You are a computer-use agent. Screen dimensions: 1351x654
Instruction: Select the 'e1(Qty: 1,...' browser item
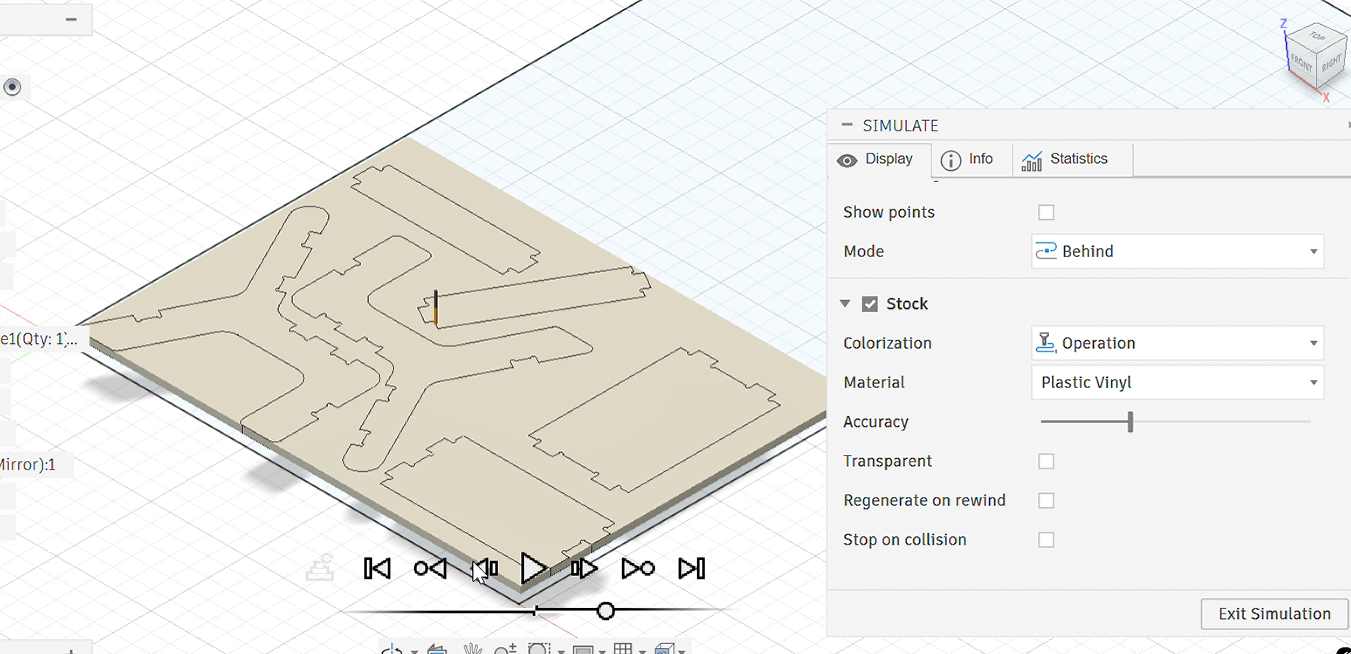[x=39, y=339]
